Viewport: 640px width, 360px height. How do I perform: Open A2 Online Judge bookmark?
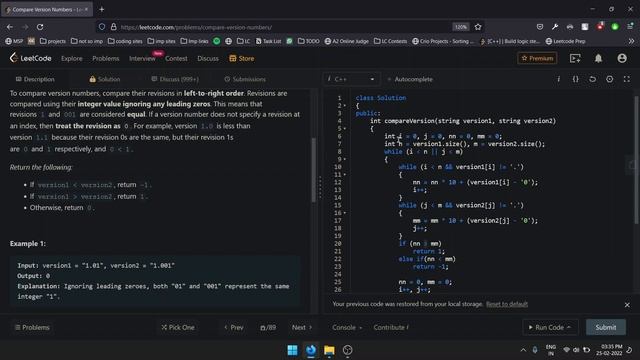click(347, 41)
